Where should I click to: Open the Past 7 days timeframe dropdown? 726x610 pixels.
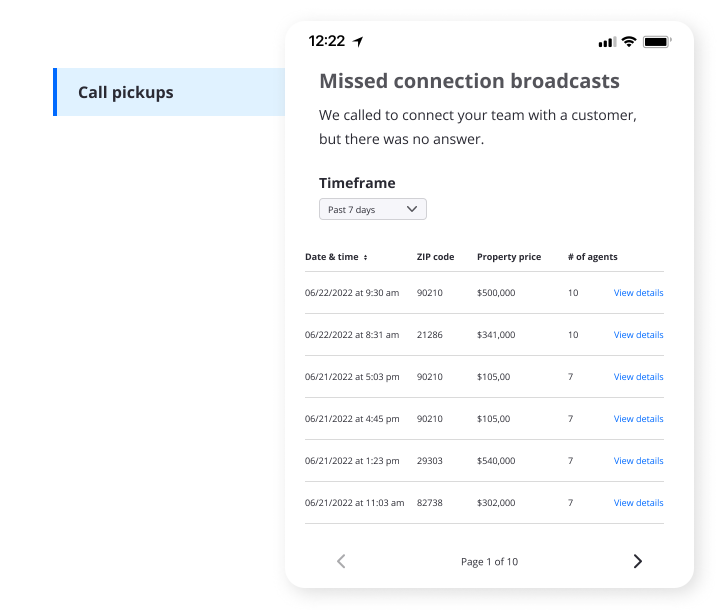[x=373, y=210]
